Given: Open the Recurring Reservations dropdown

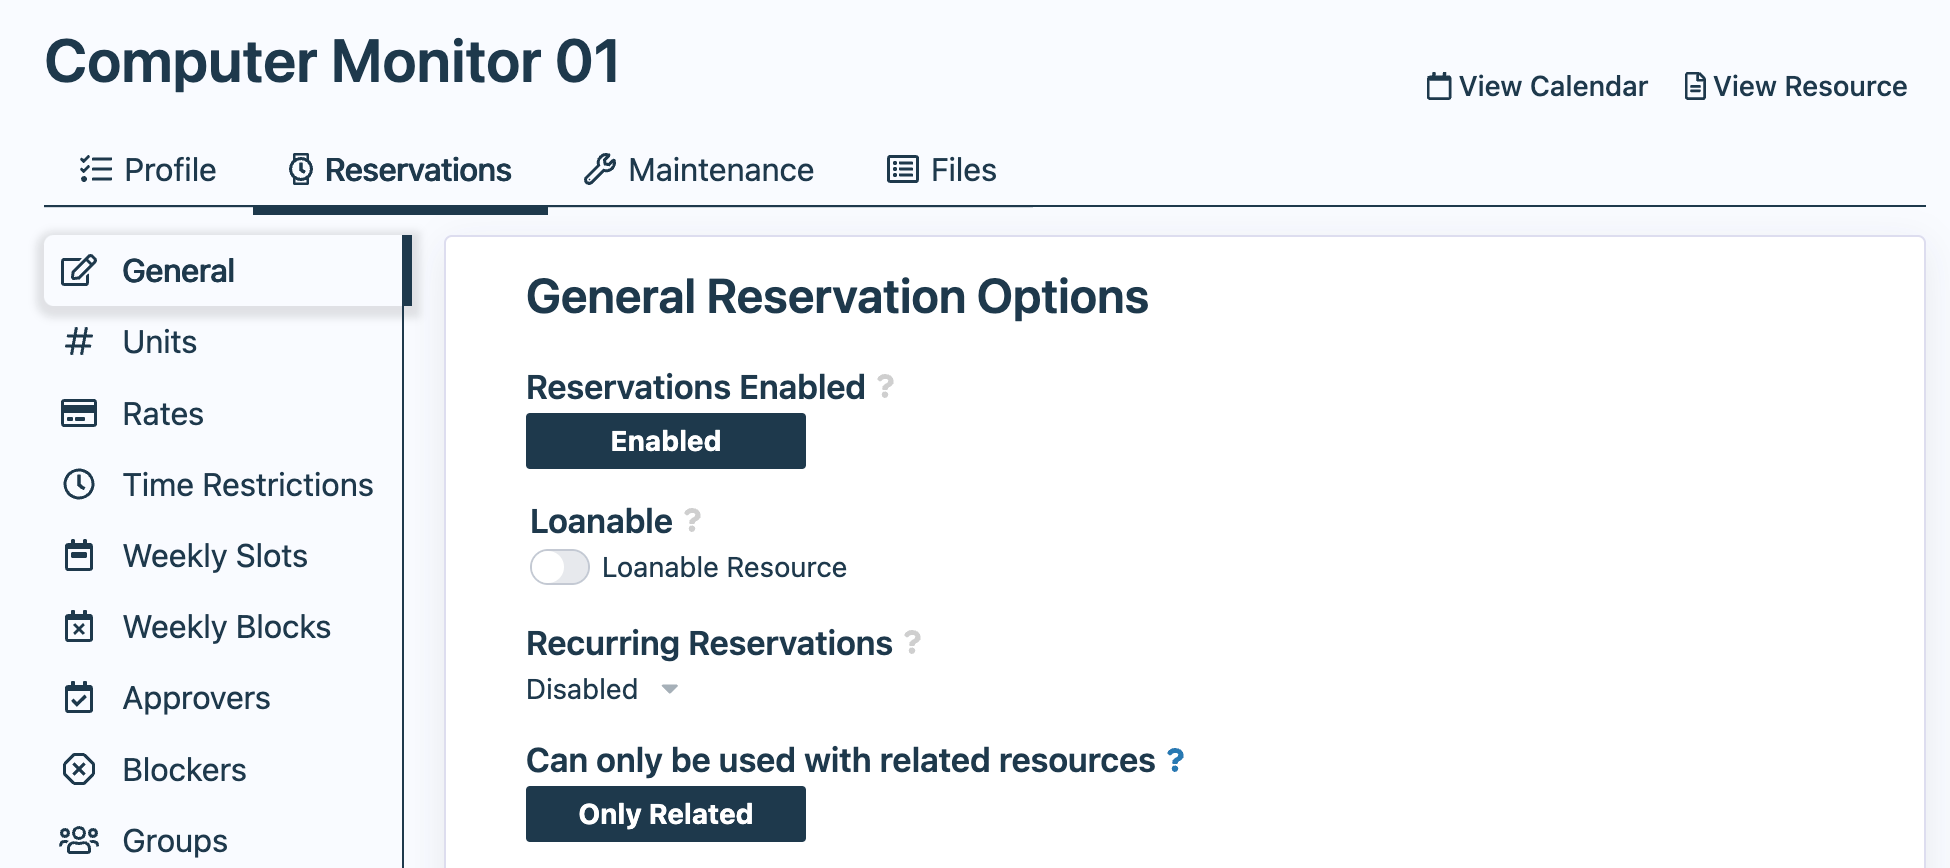Looking at the screenshot, I should point(602,689).
